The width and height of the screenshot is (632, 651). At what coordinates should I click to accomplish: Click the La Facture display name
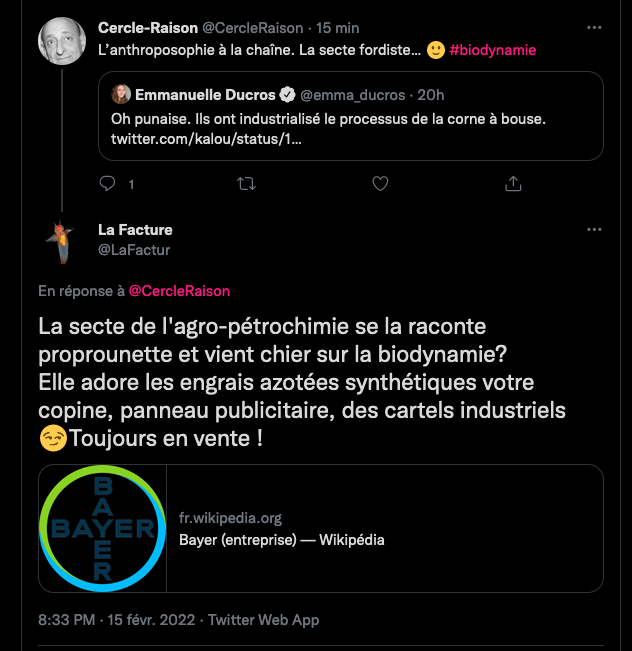tap(135, 230)
